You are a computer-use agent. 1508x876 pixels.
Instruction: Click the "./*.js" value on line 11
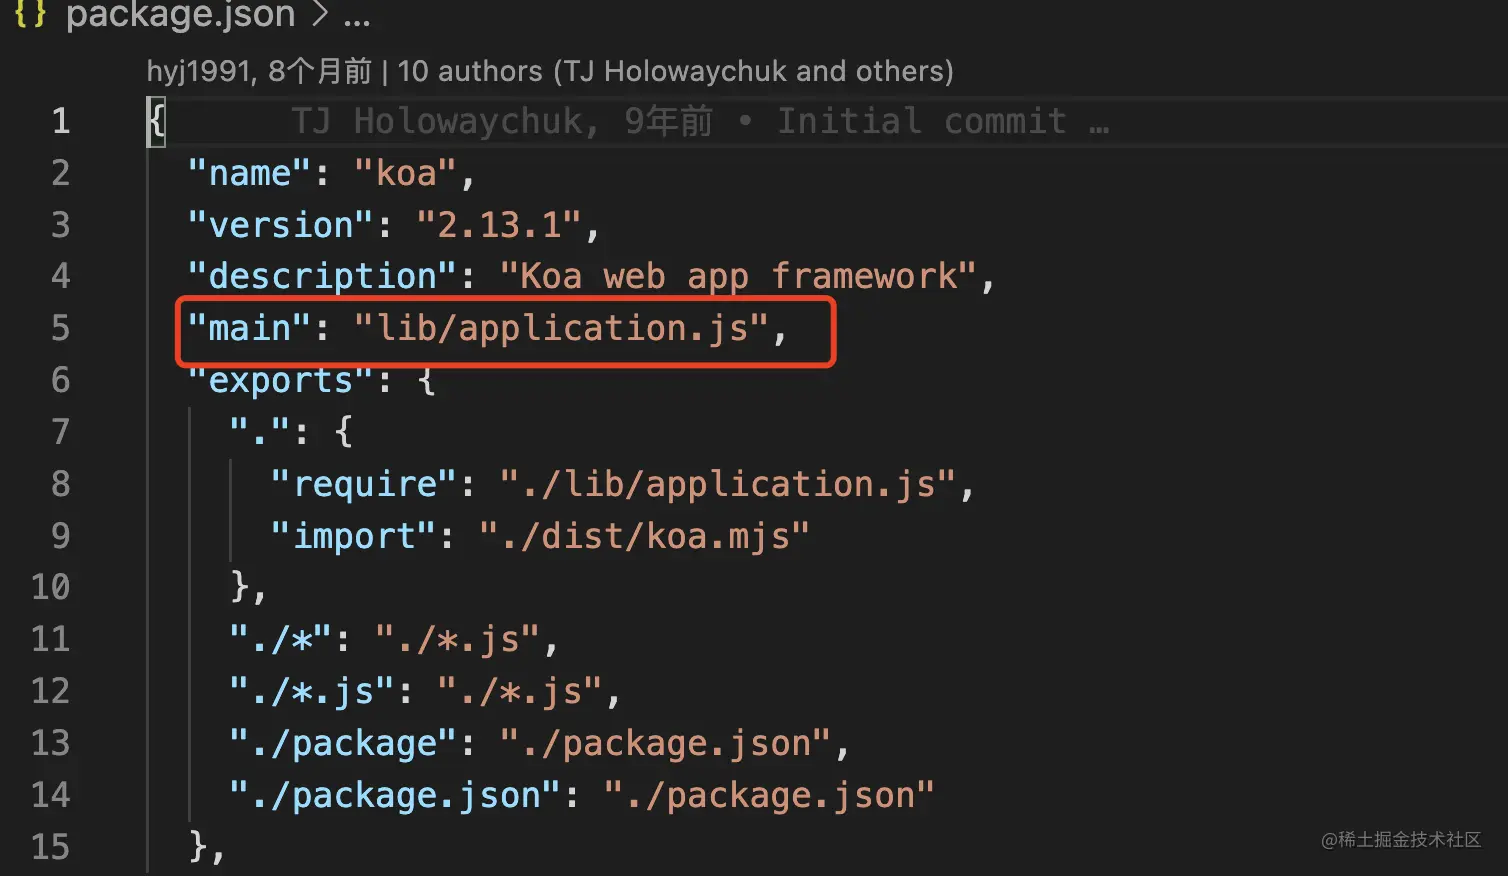[x=458, y=639]
